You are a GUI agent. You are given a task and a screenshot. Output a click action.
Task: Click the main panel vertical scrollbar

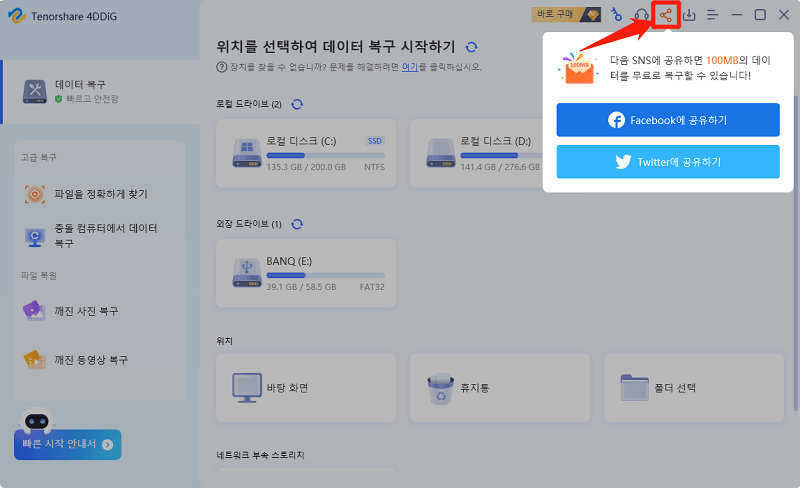pyautogui.click(x=795, y=253)
